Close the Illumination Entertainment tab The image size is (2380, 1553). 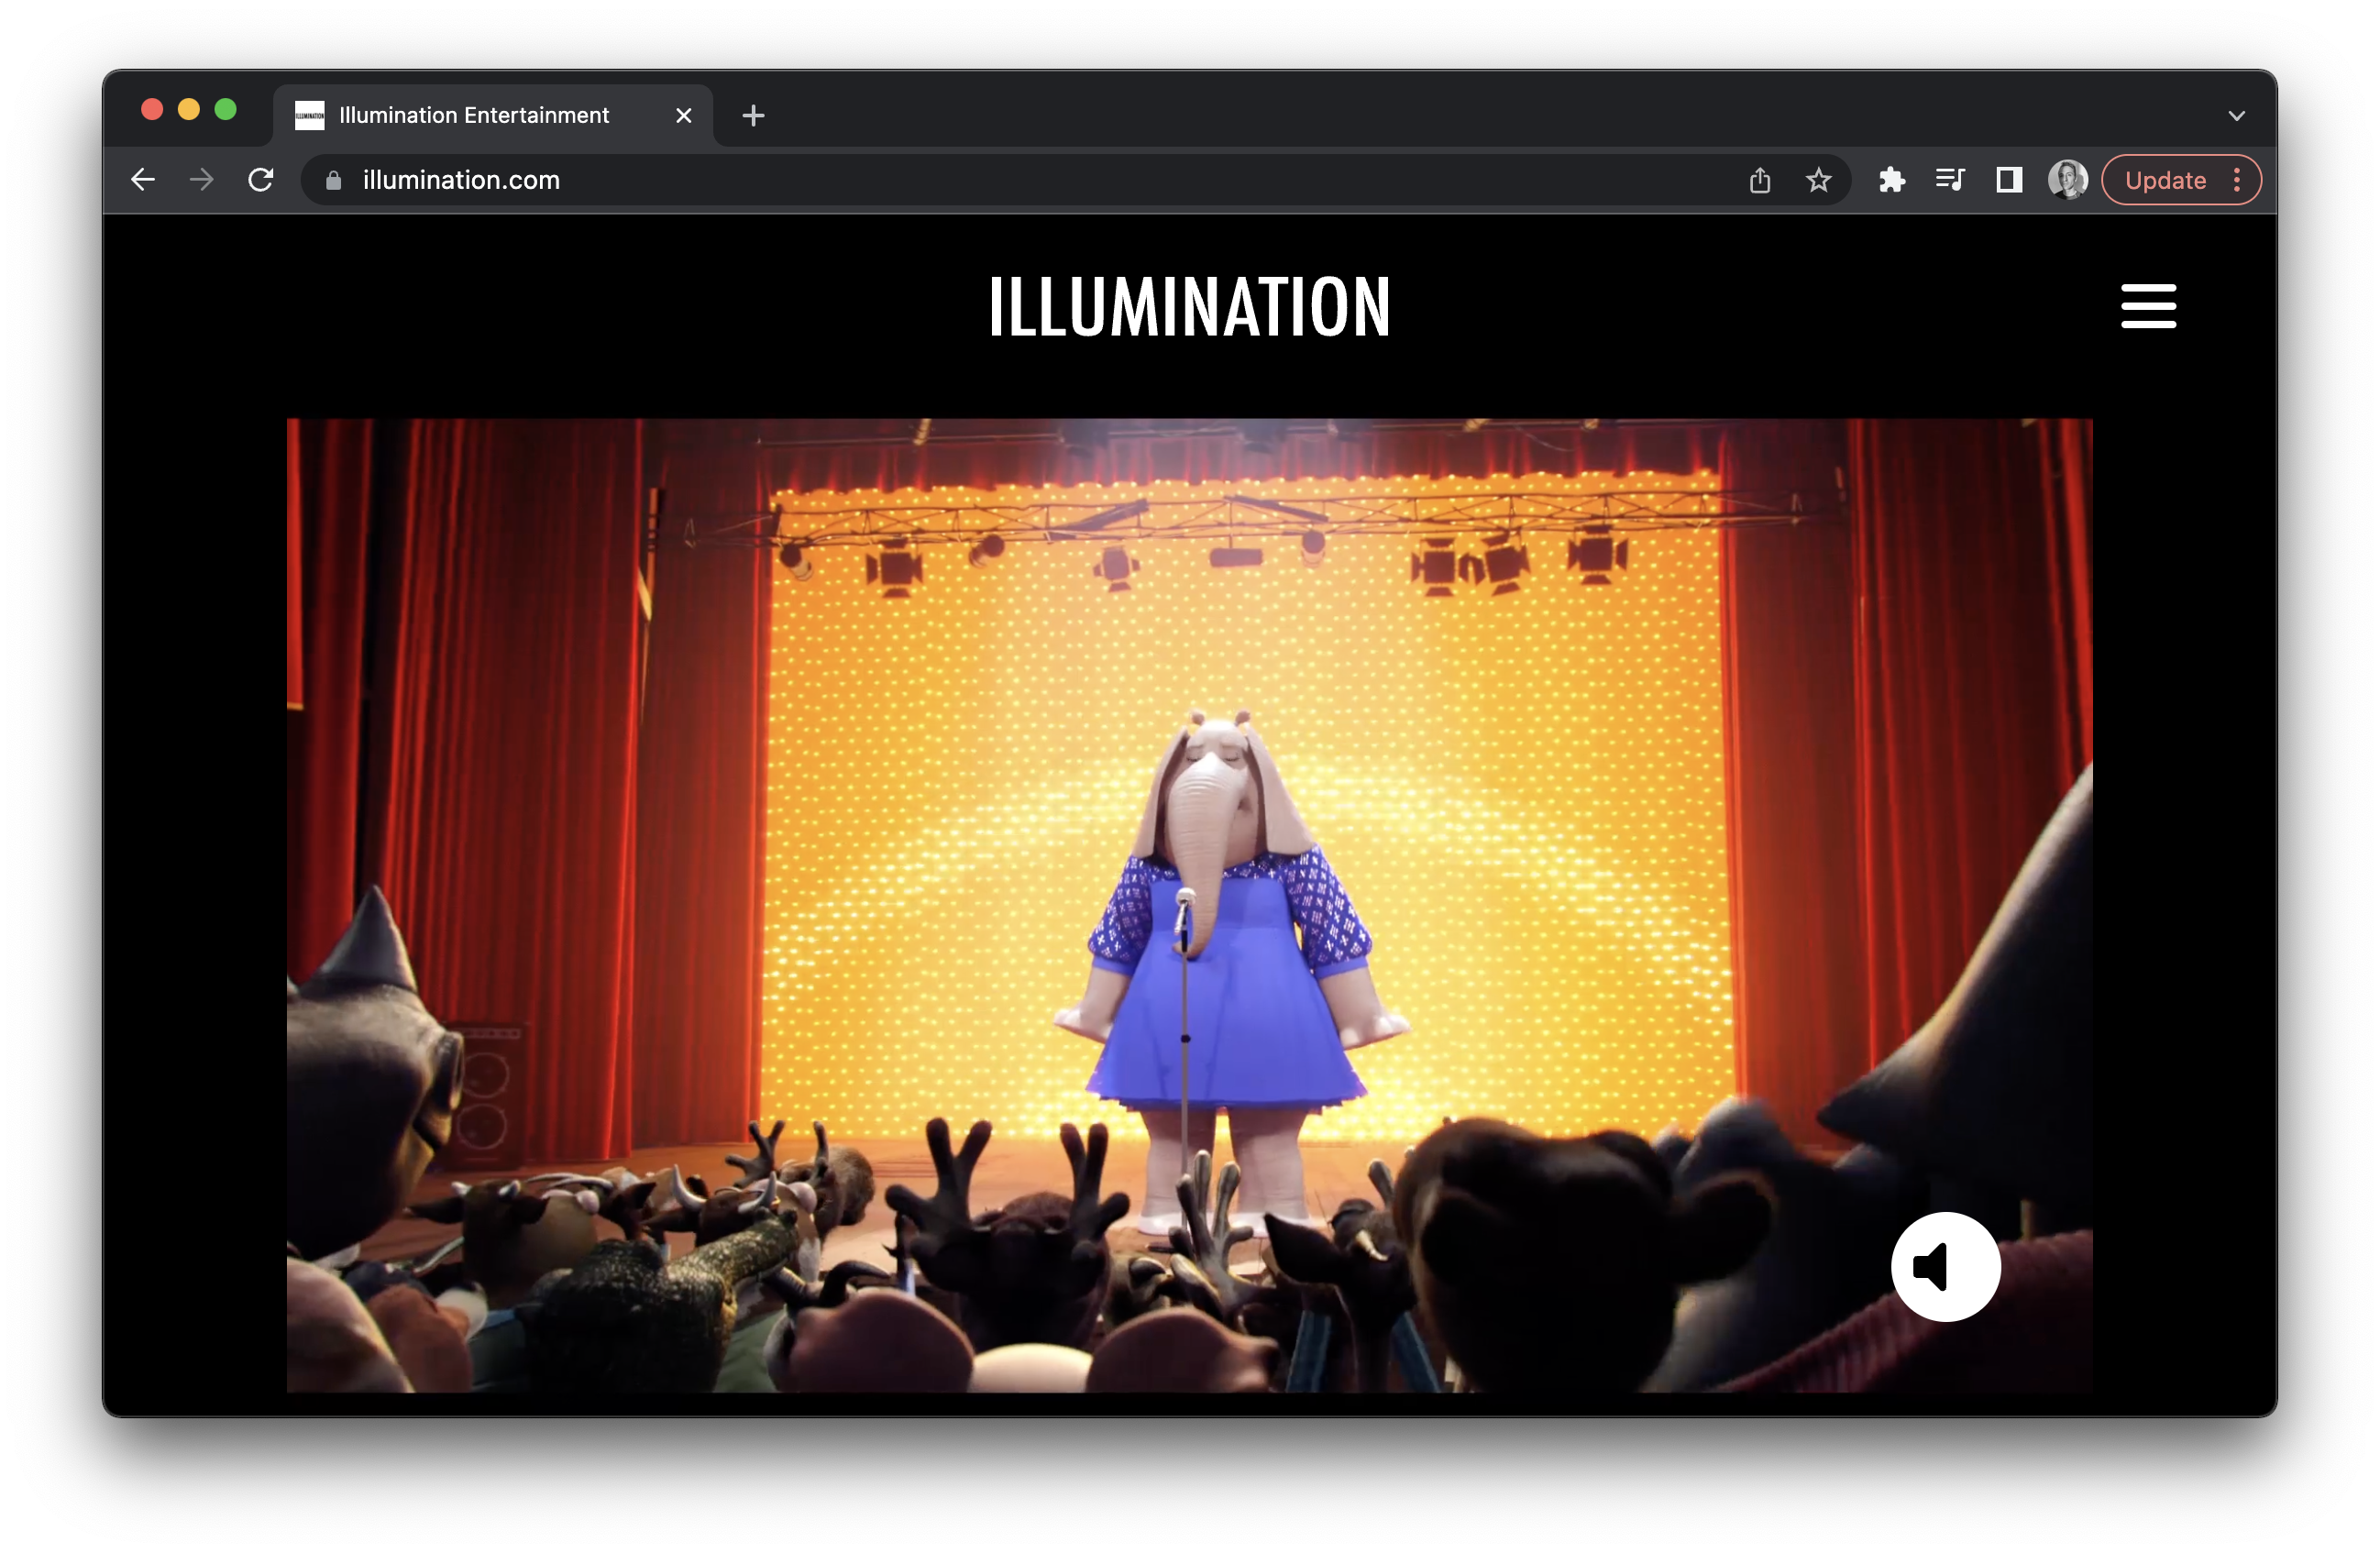tap(684, 116)
